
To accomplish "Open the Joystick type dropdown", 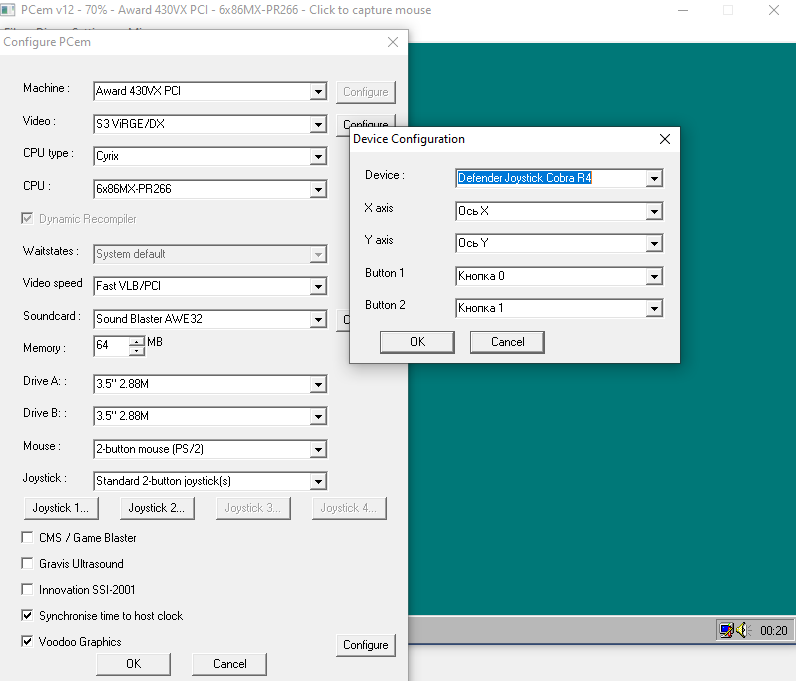I will pyautogui.click(x=318, y=481).
